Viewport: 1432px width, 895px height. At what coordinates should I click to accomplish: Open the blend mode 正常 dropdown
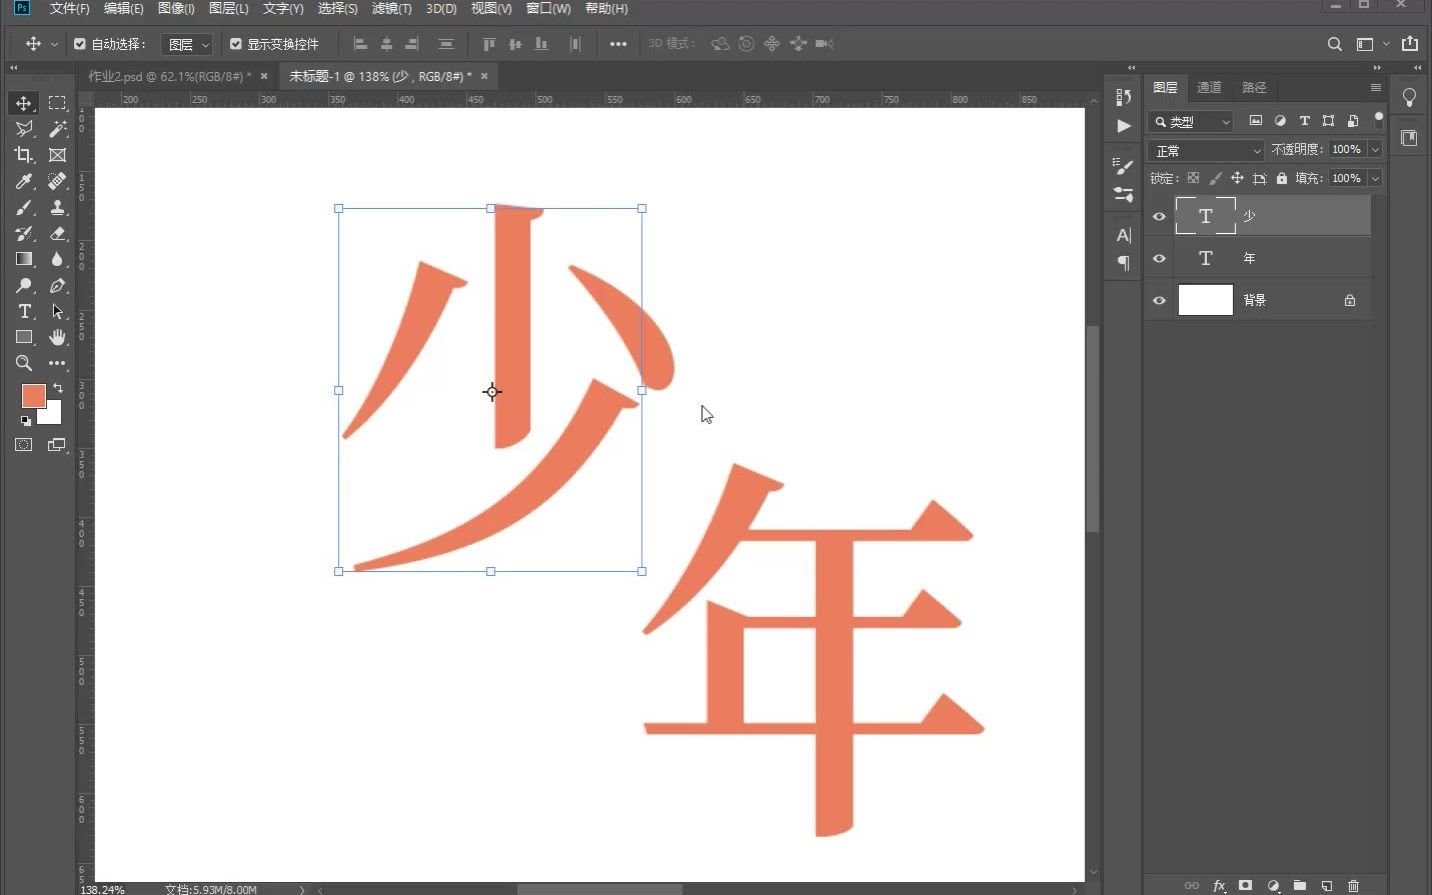tap(1207, 150)
